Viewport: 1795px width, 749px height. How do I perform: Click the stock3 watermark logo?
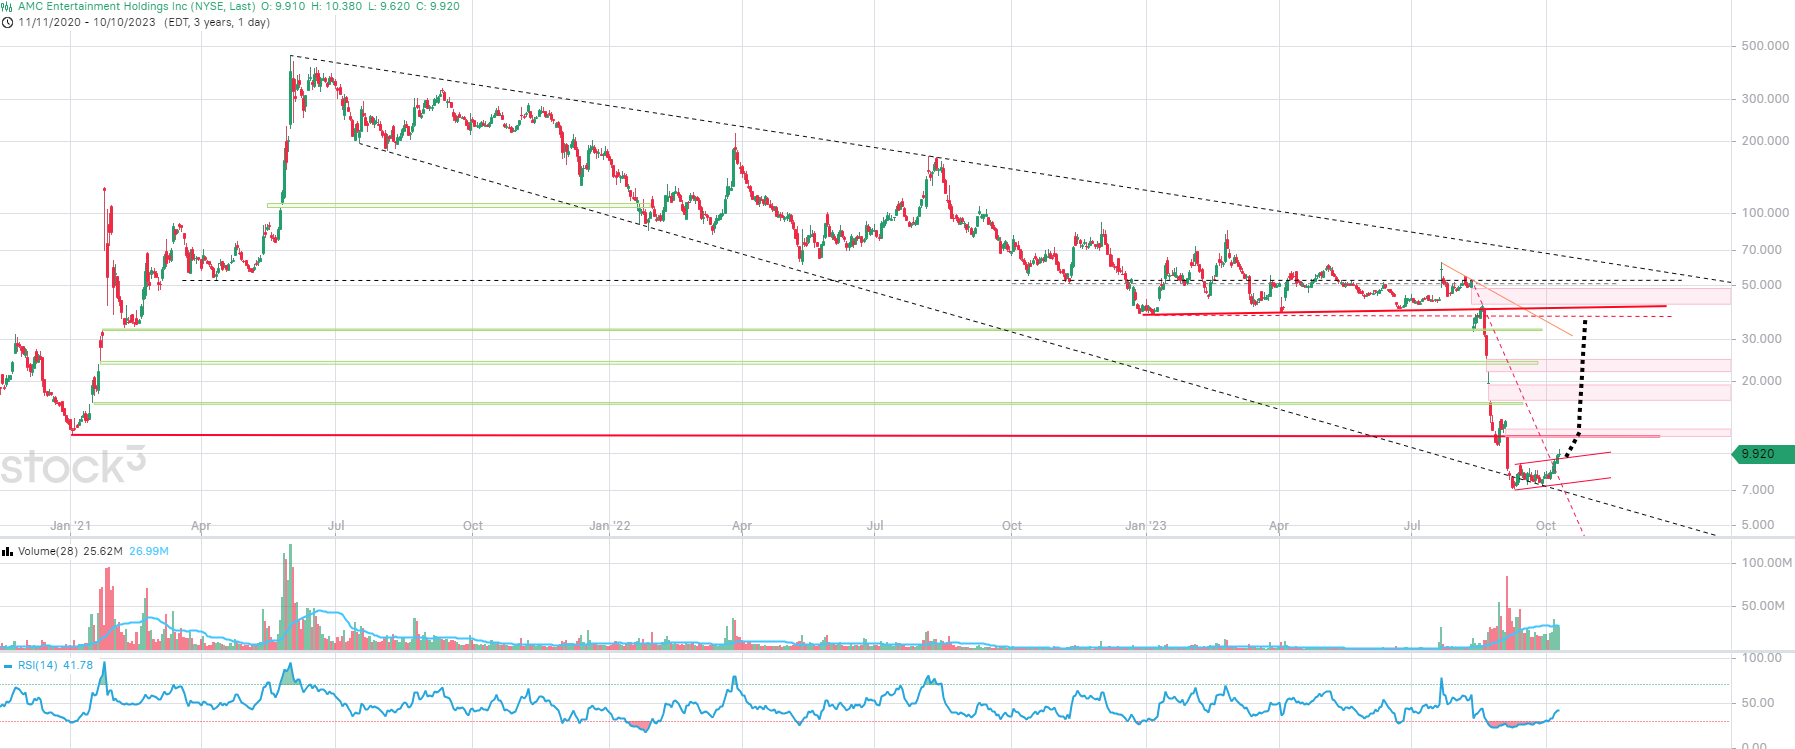click(73, 465)
